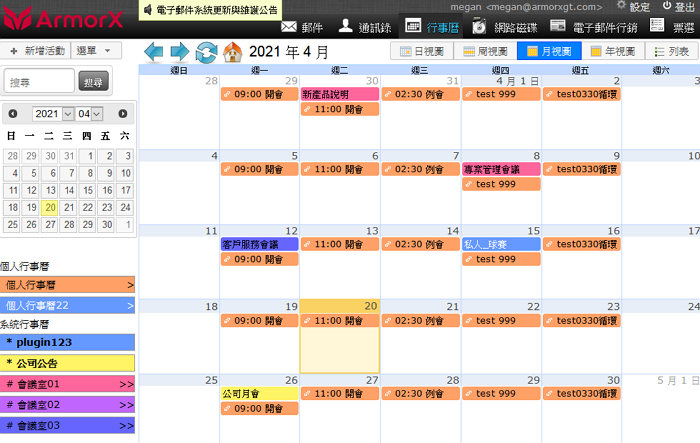Click the home icon to go to today

232,51
